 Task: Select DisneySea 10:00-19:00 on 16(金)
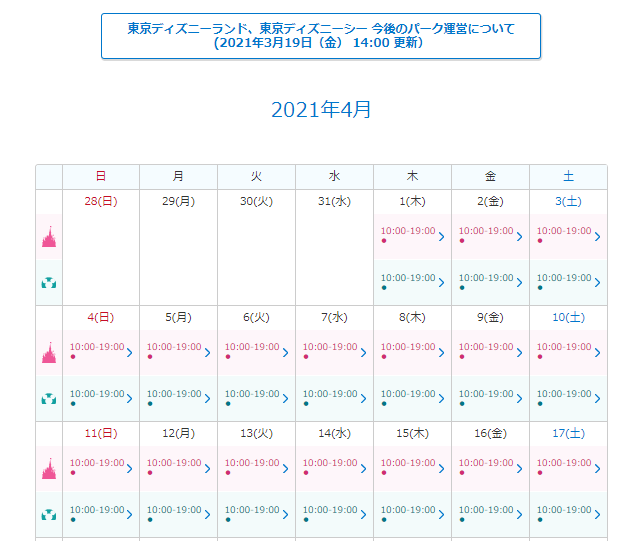click(486, 510)
